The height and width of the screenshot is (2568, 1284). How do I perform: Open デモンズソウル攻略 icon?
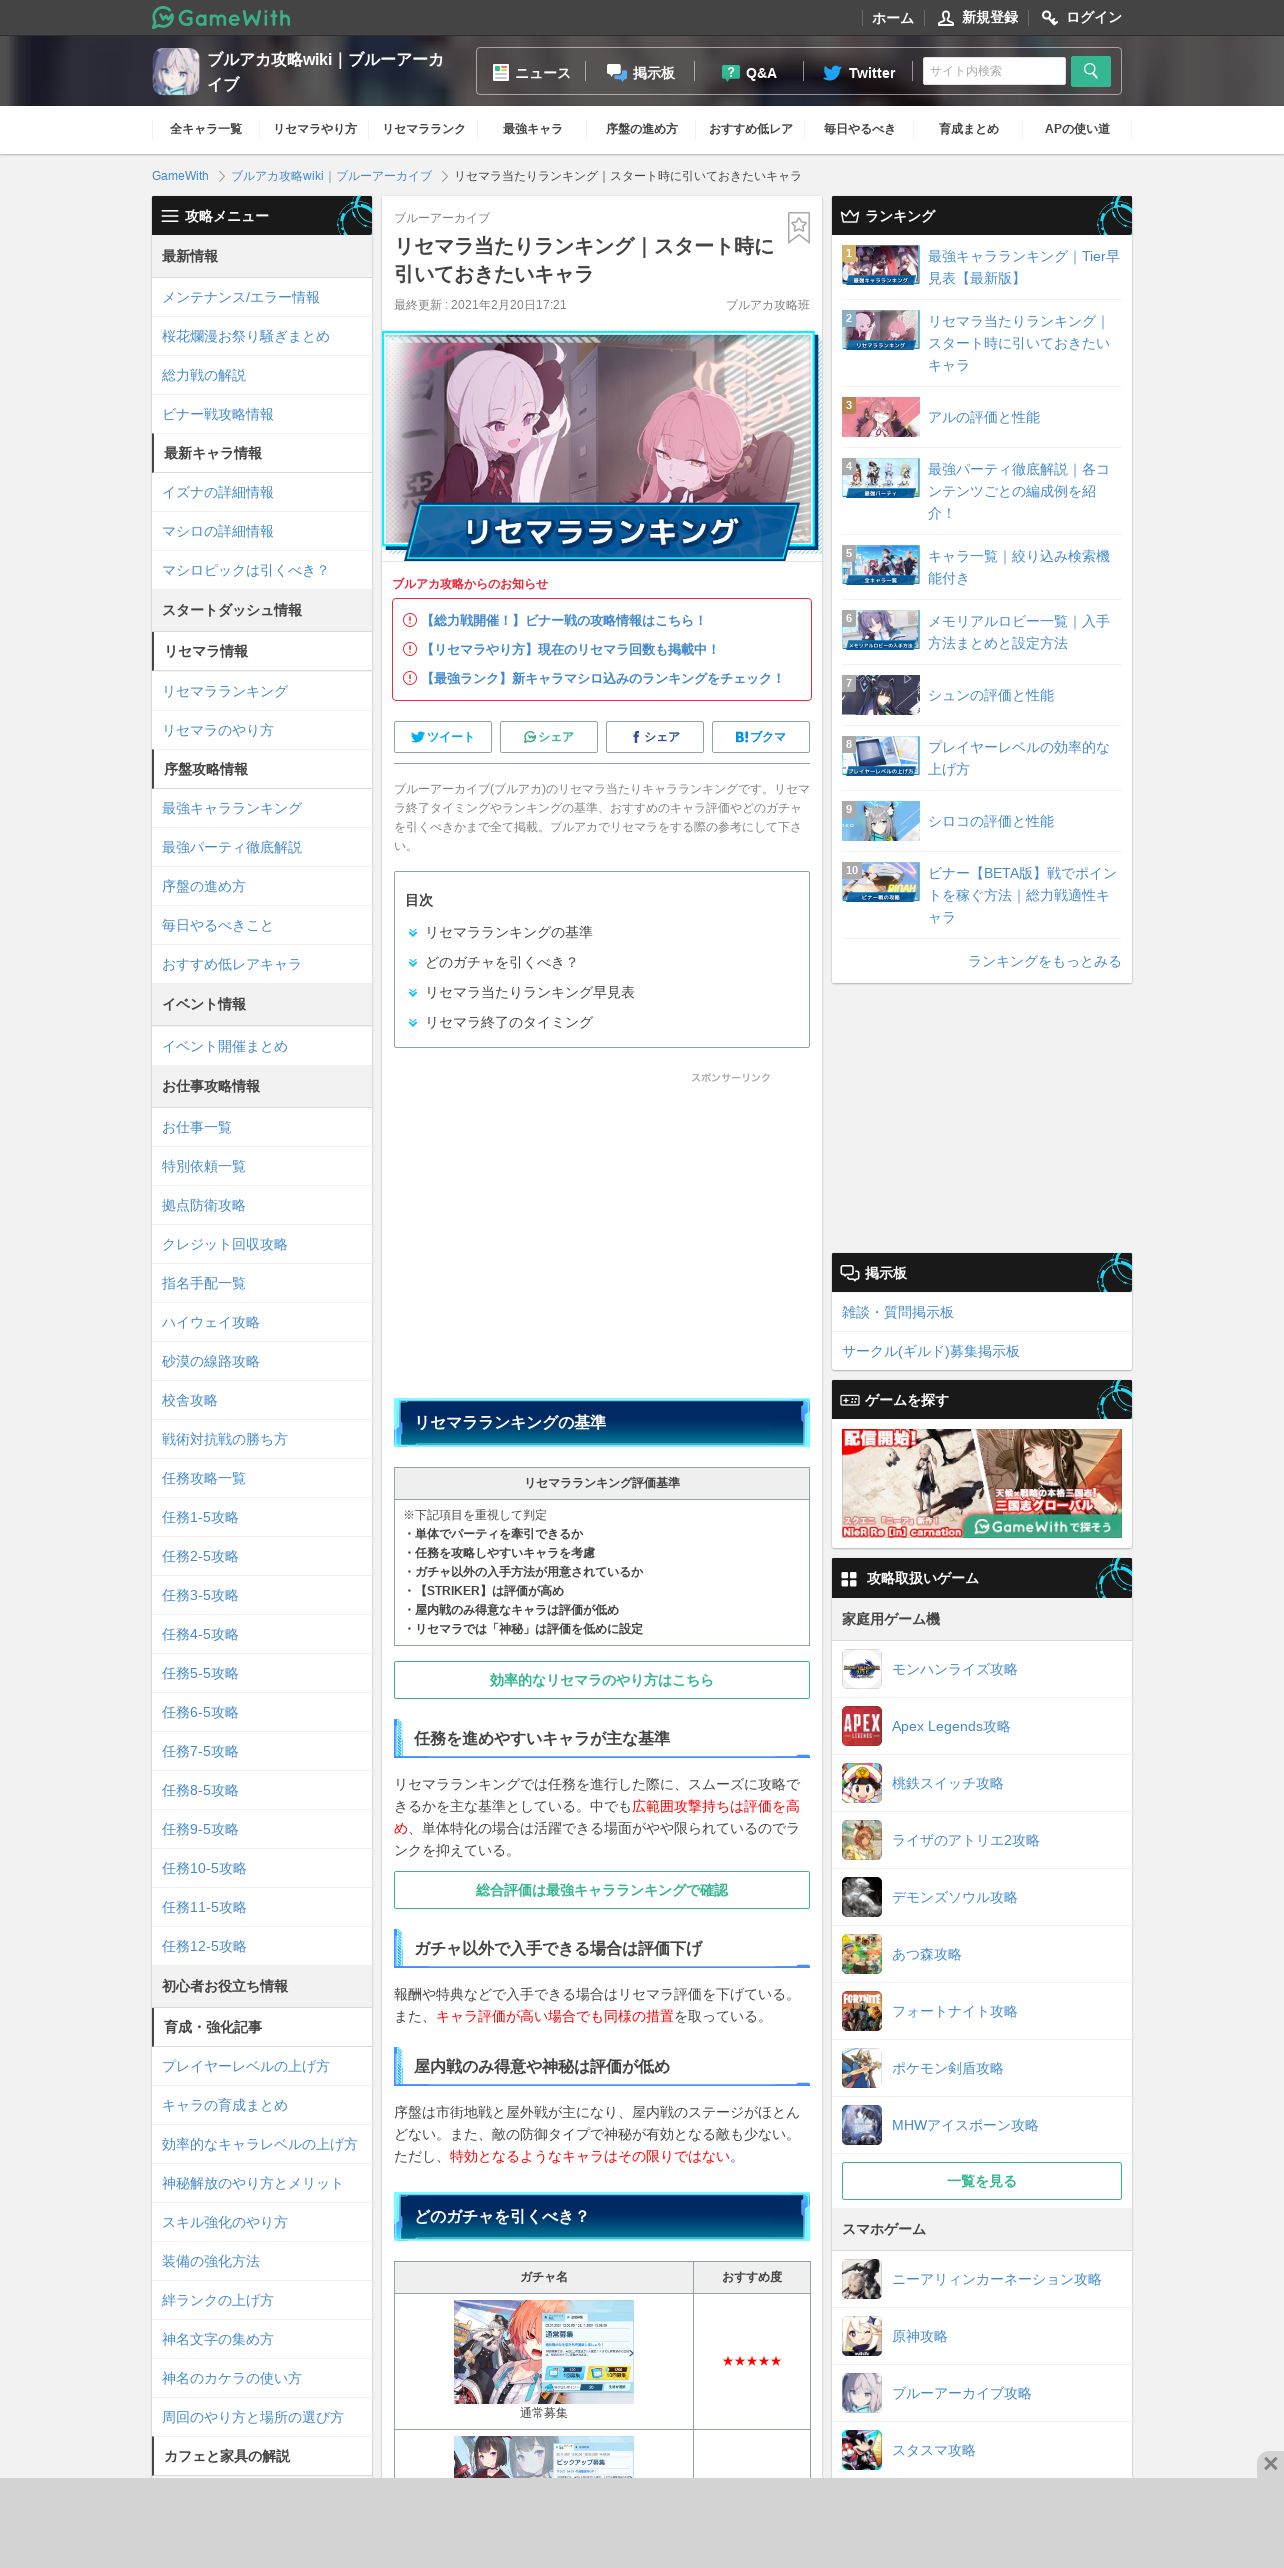point(862,1897)
